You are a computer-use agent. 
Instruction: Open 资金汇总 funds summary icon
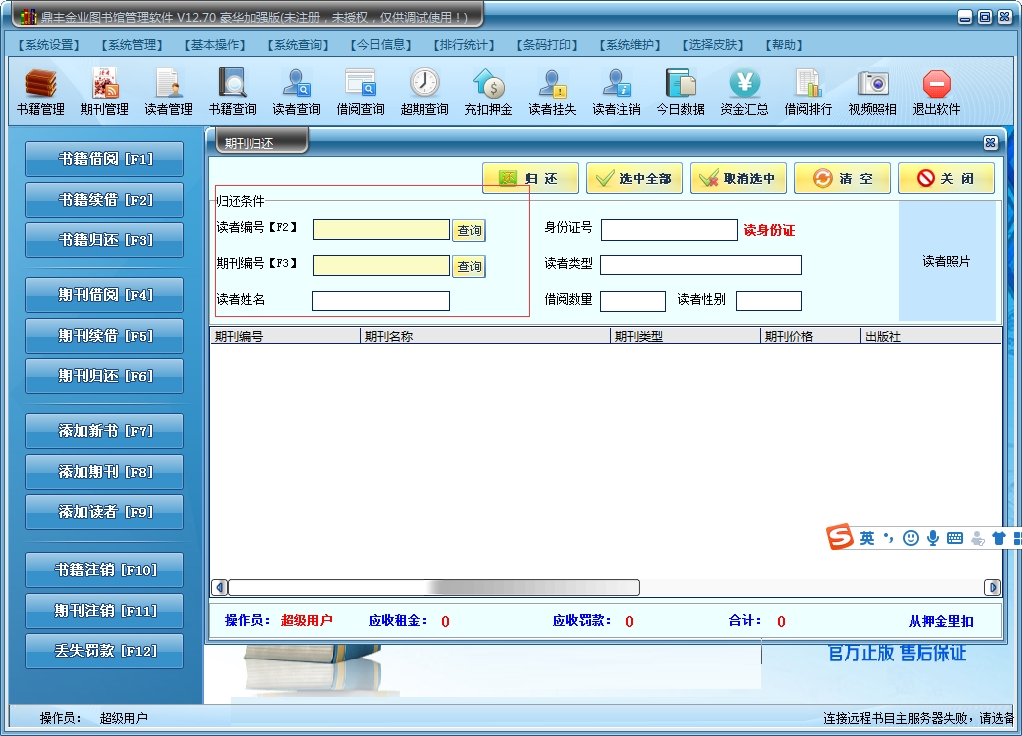pos(744,91)
